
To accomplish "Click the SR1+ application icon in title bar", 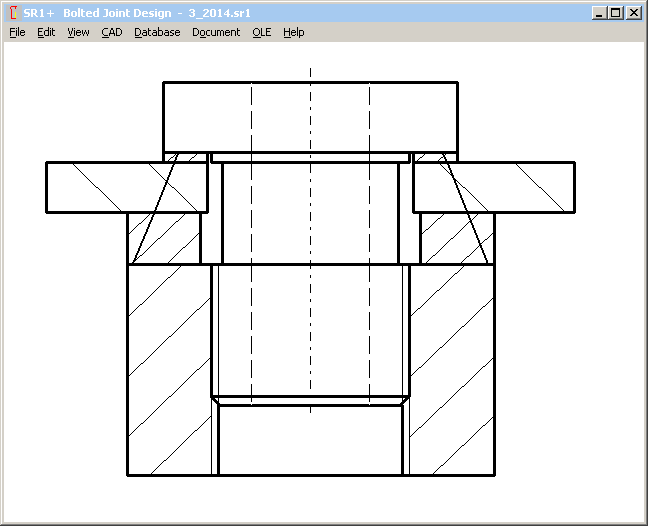I will 12,13.
